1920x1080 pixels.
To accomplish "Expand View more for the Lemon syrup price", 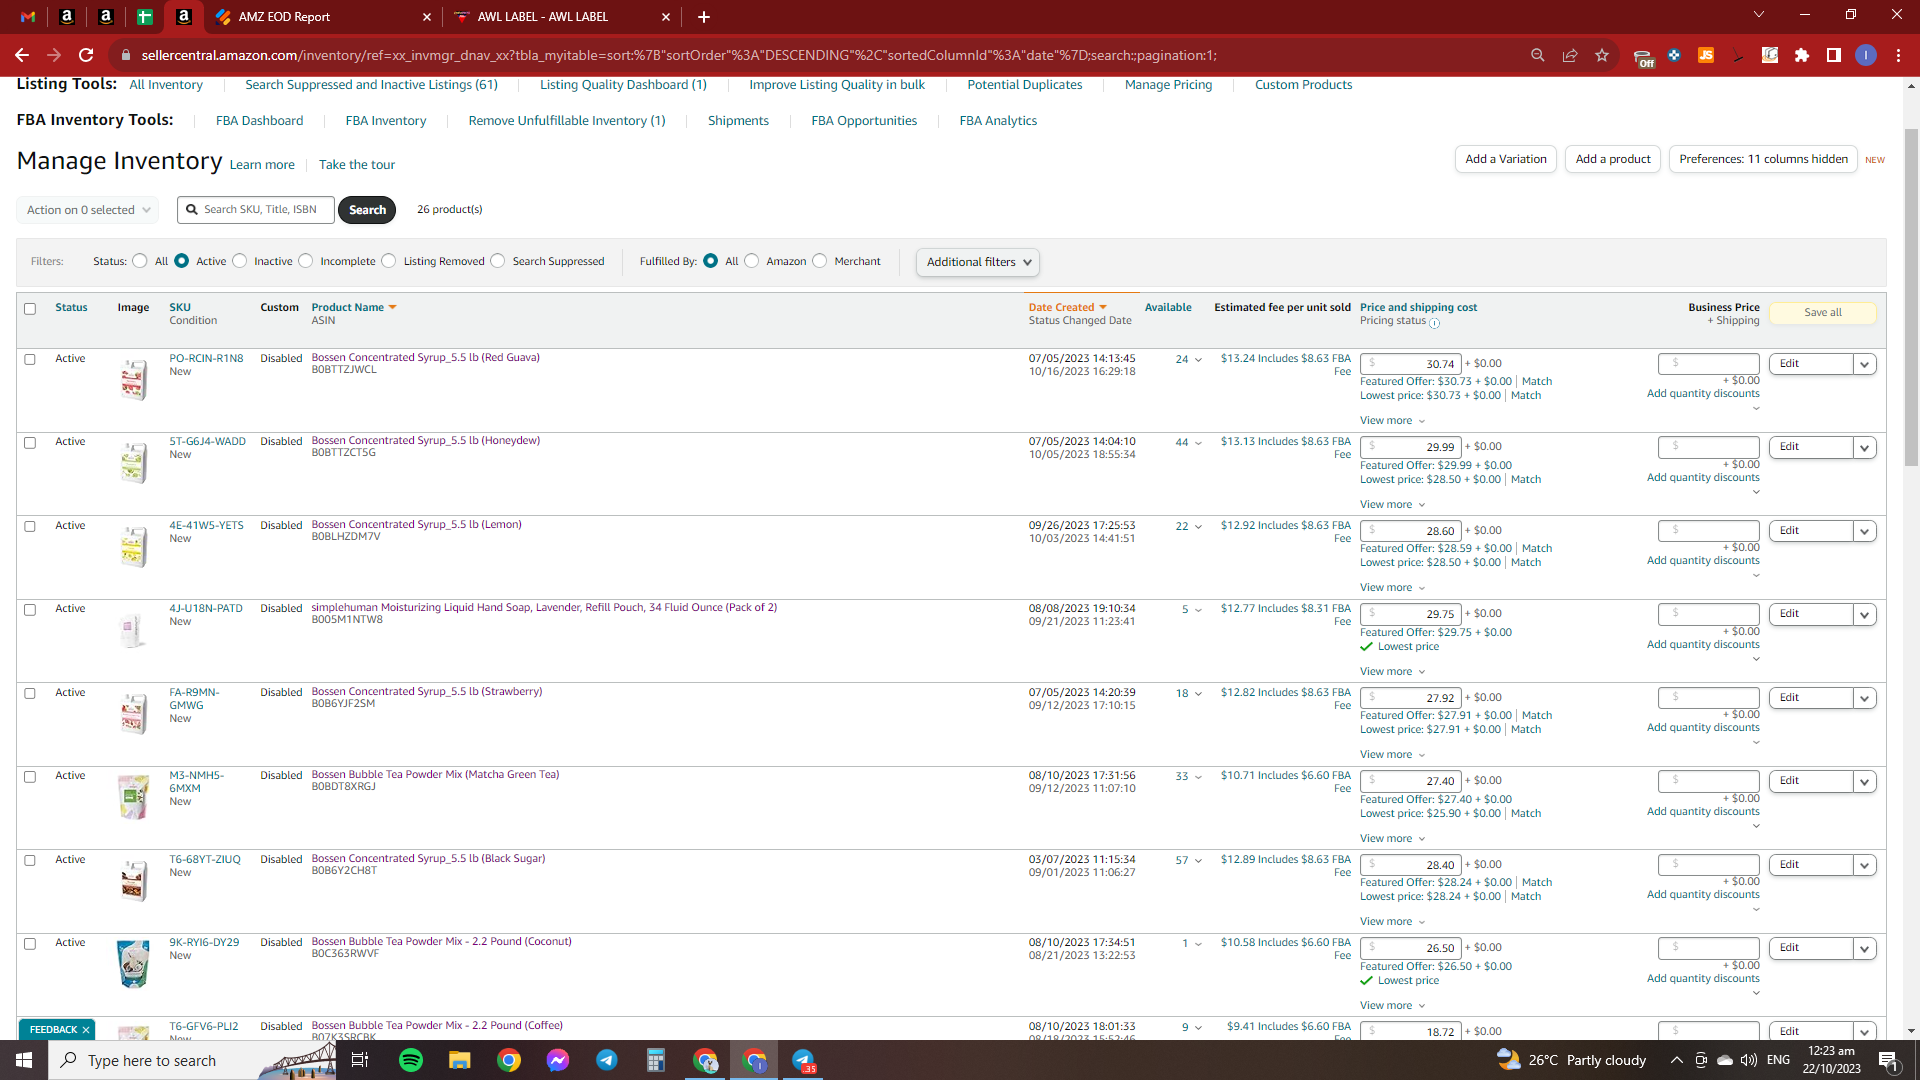I will pos(1392,588).
